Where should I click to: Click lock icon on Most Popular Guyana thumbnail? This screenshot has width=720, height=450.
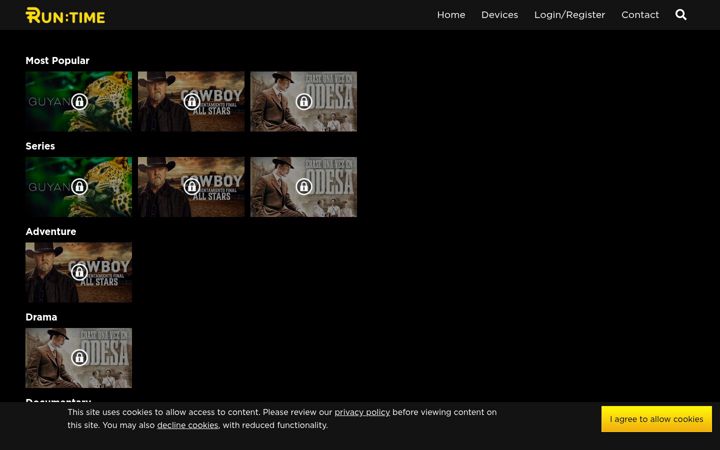pyautogui.click(x=79, y=101)
